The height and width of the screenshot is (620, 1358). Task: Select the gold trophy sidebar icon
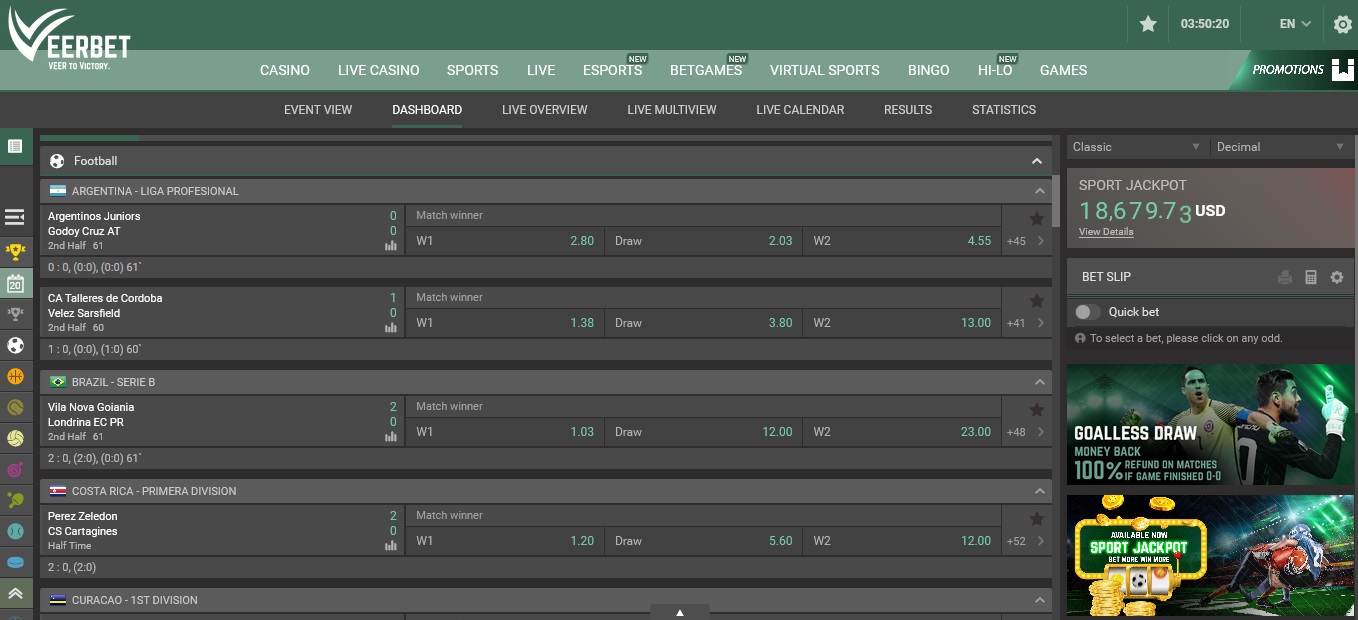15,251
